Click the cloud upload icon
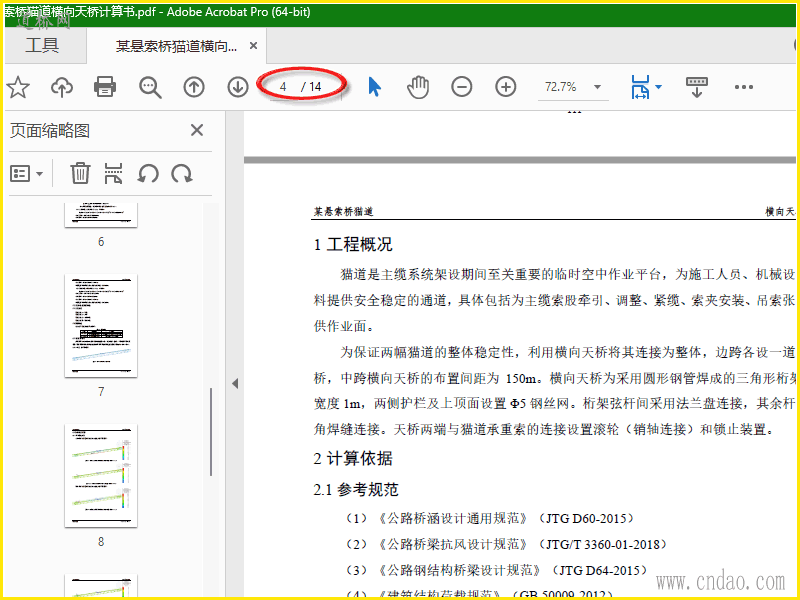Image resolution: width=800 pixels, height=600 pixels. 62,87
